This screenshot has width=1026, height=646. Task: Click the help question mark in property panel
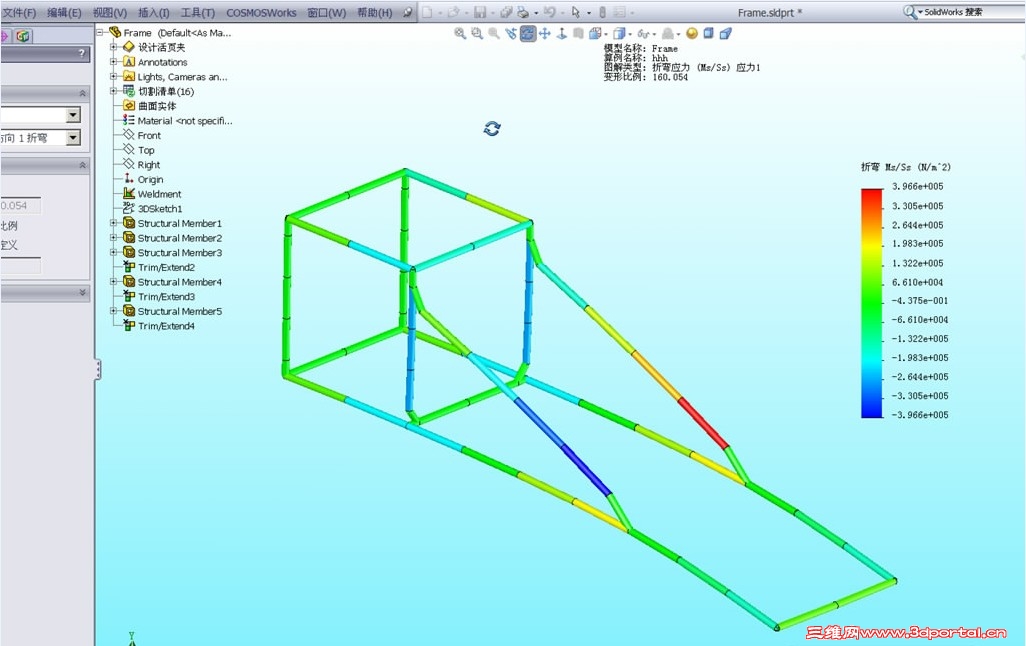click(x=81, y=54)
